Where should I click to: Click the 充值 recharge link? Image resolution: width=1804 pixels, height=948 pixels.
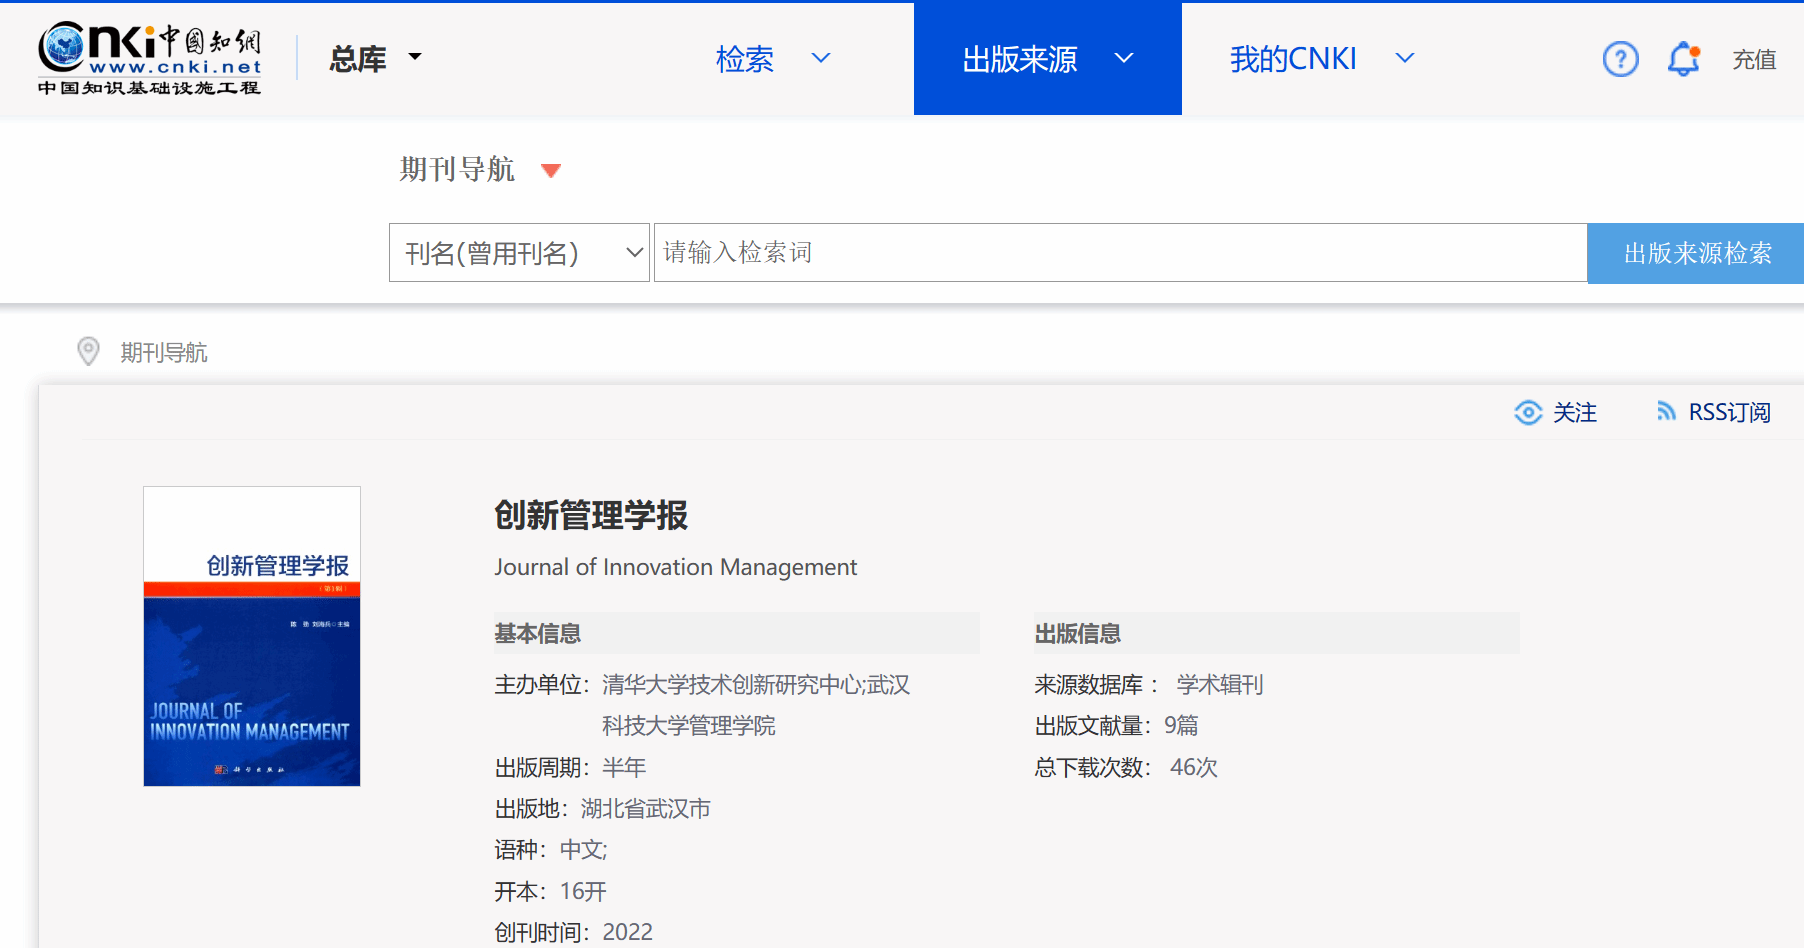pos(1754,60)
